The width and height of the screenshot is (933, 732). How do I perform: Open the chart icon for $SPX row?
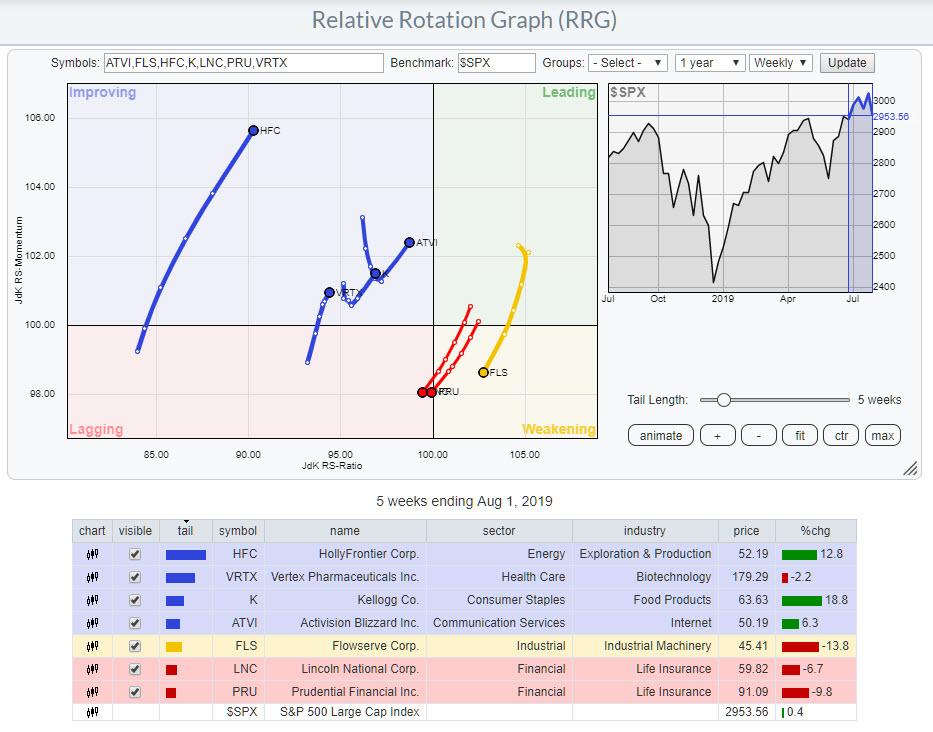coord(92,712)
